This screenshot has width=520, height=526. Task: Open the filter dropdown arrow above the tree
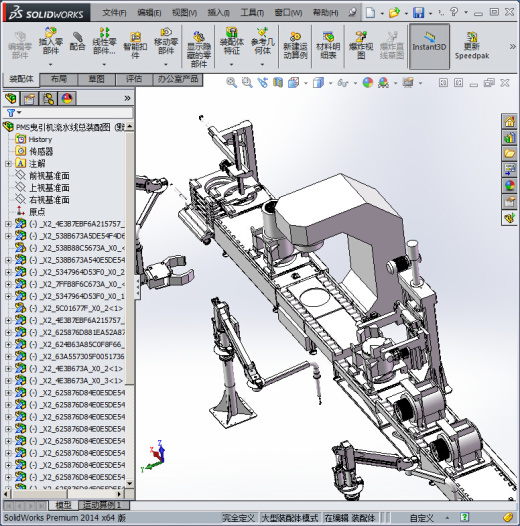(x=19, y=112)
